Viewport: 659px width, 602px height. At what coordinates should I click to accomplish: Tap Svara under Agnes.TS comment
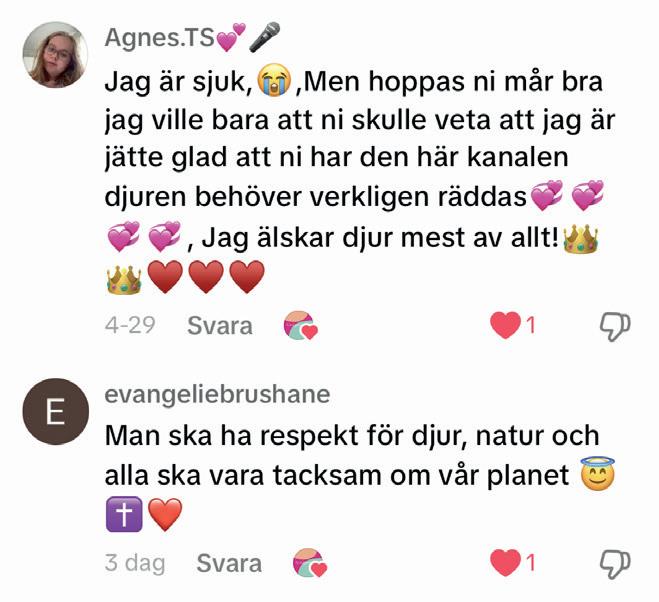pos(220,326)
